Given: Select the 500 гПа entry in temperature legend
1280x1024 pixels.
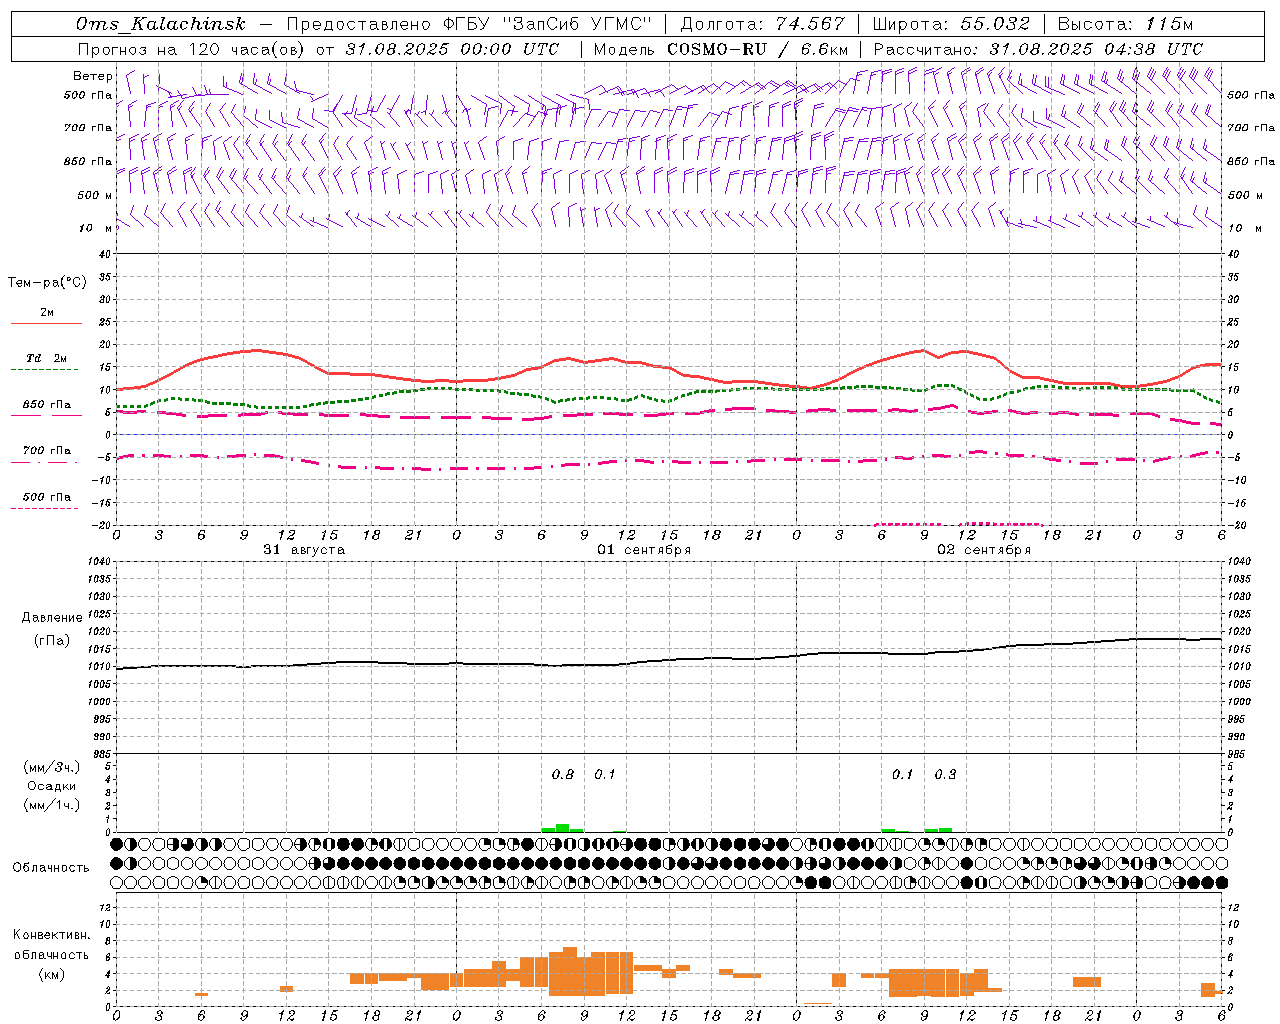Looking at the screenshot, I should click(x=47, y=497).
